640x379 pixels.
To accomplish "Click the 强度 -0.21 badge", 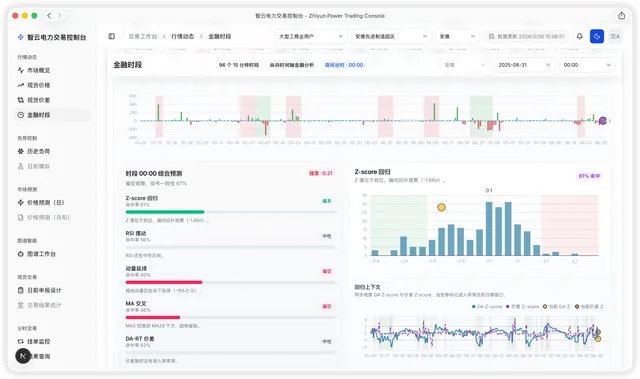I will (320, 173).
